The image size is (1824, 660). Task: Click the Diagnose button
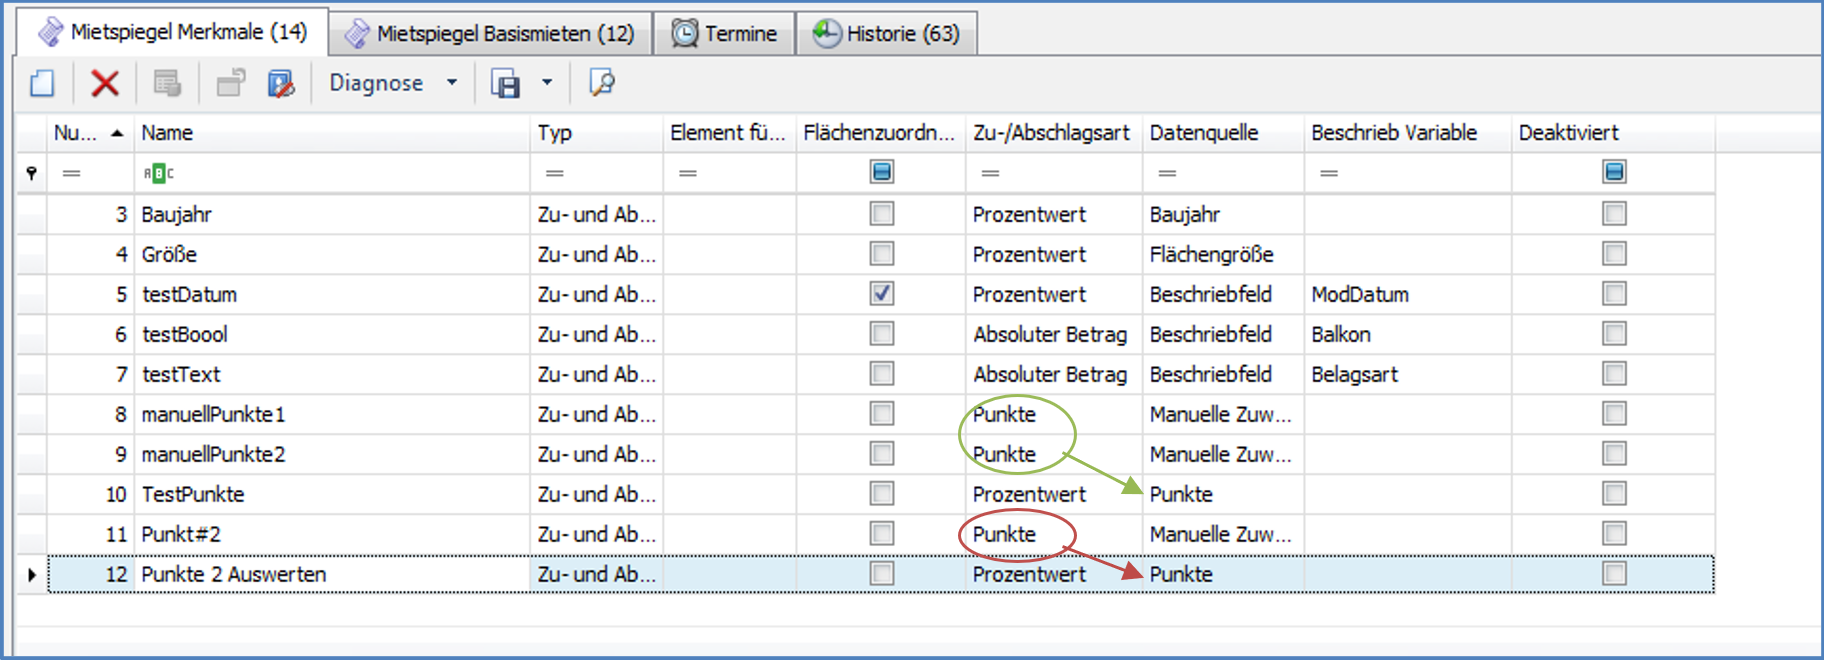(x=376, y=83)
